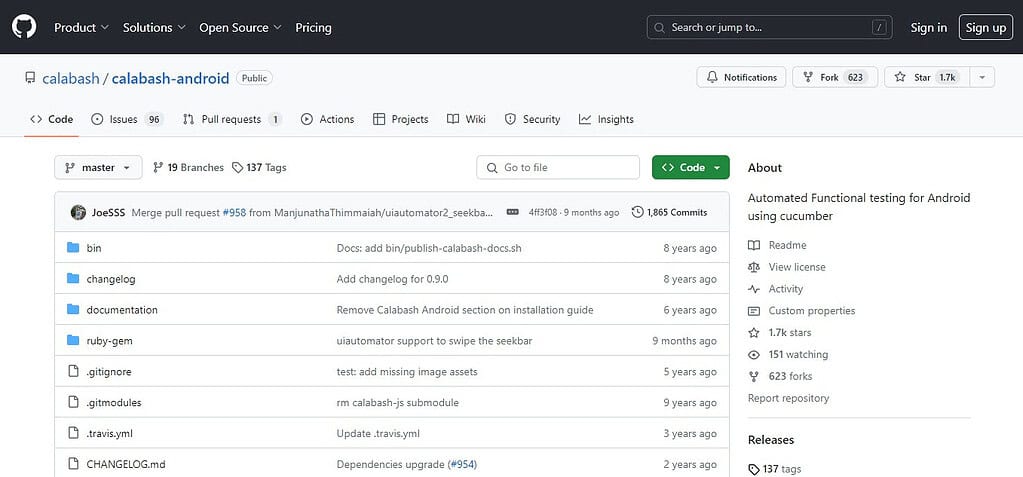This screenshot has width=1023, height=477.
Task: Select the bell icon in Notifications
Action: point(712,77)
